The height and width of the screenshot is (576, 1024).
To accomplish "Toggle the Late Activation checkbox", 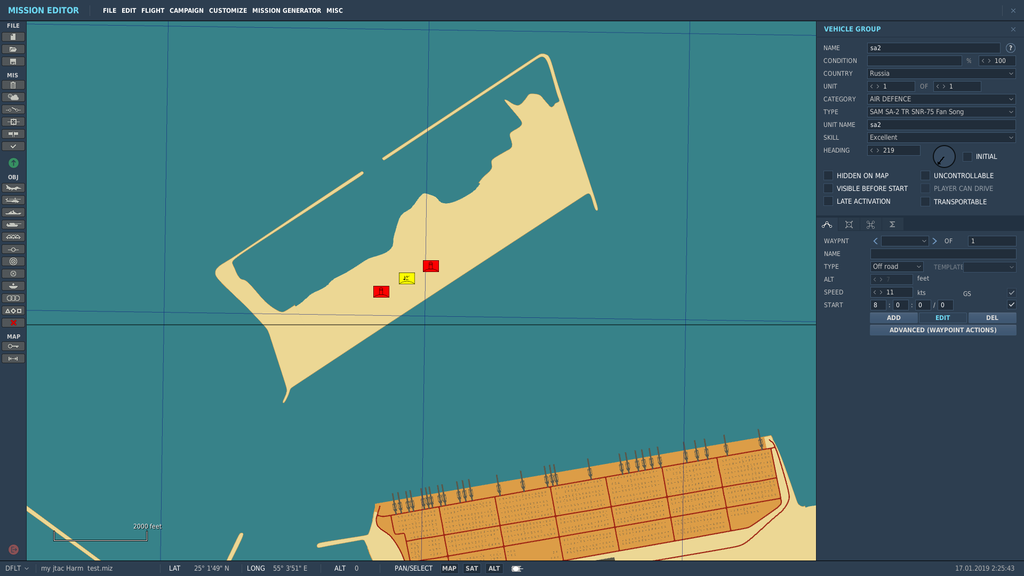I will [x=828, y=201].
